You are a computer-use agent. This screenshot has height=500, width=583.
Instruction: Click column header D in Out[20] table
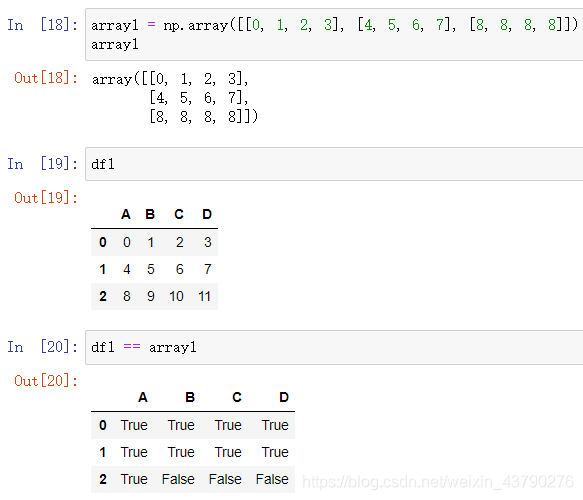tap(284, 397)
